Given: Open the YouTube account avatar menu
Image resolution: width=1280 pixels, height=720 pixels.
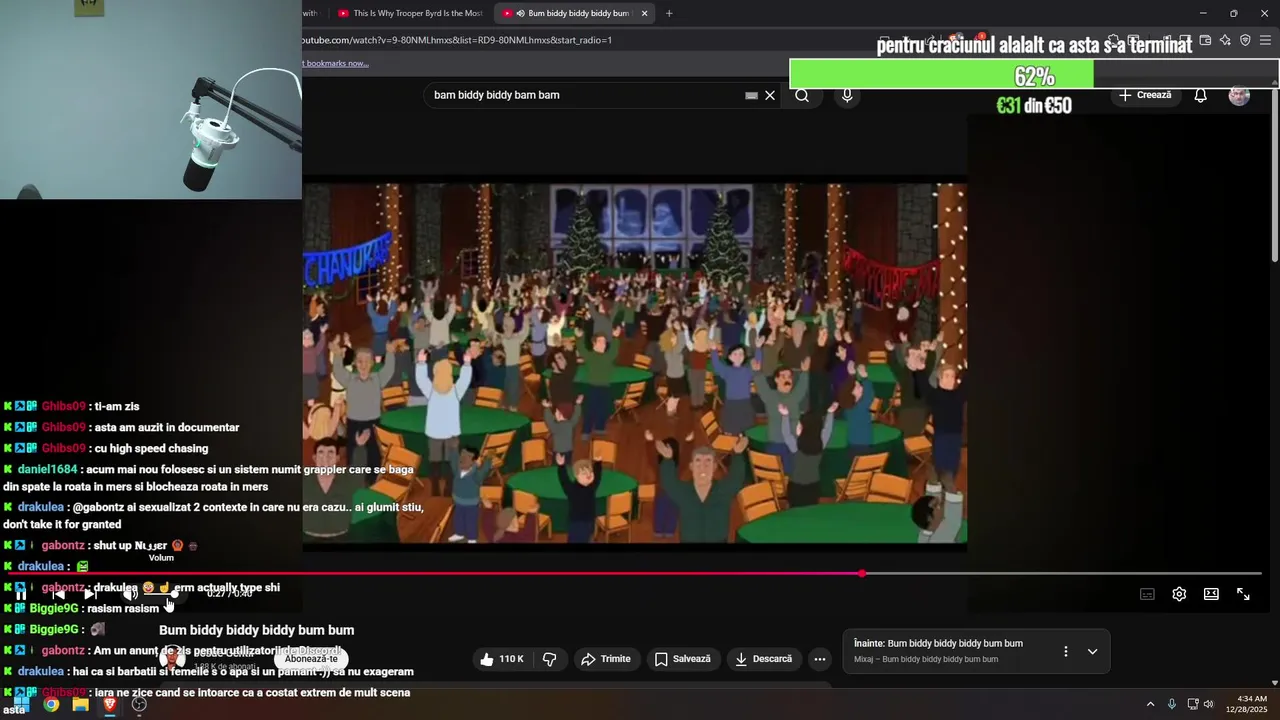Looking at the screenshot, I should point(1239,95).
